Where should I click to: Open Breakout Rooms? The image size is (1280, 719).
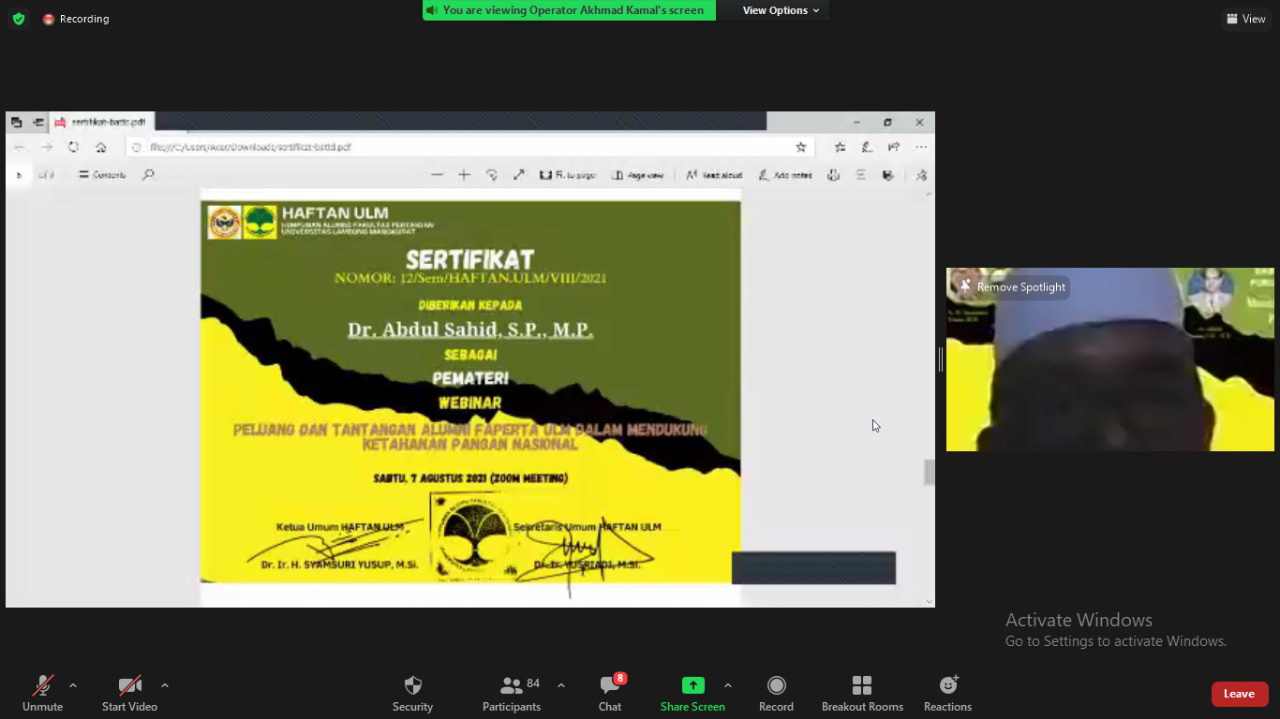click(862, 692)
